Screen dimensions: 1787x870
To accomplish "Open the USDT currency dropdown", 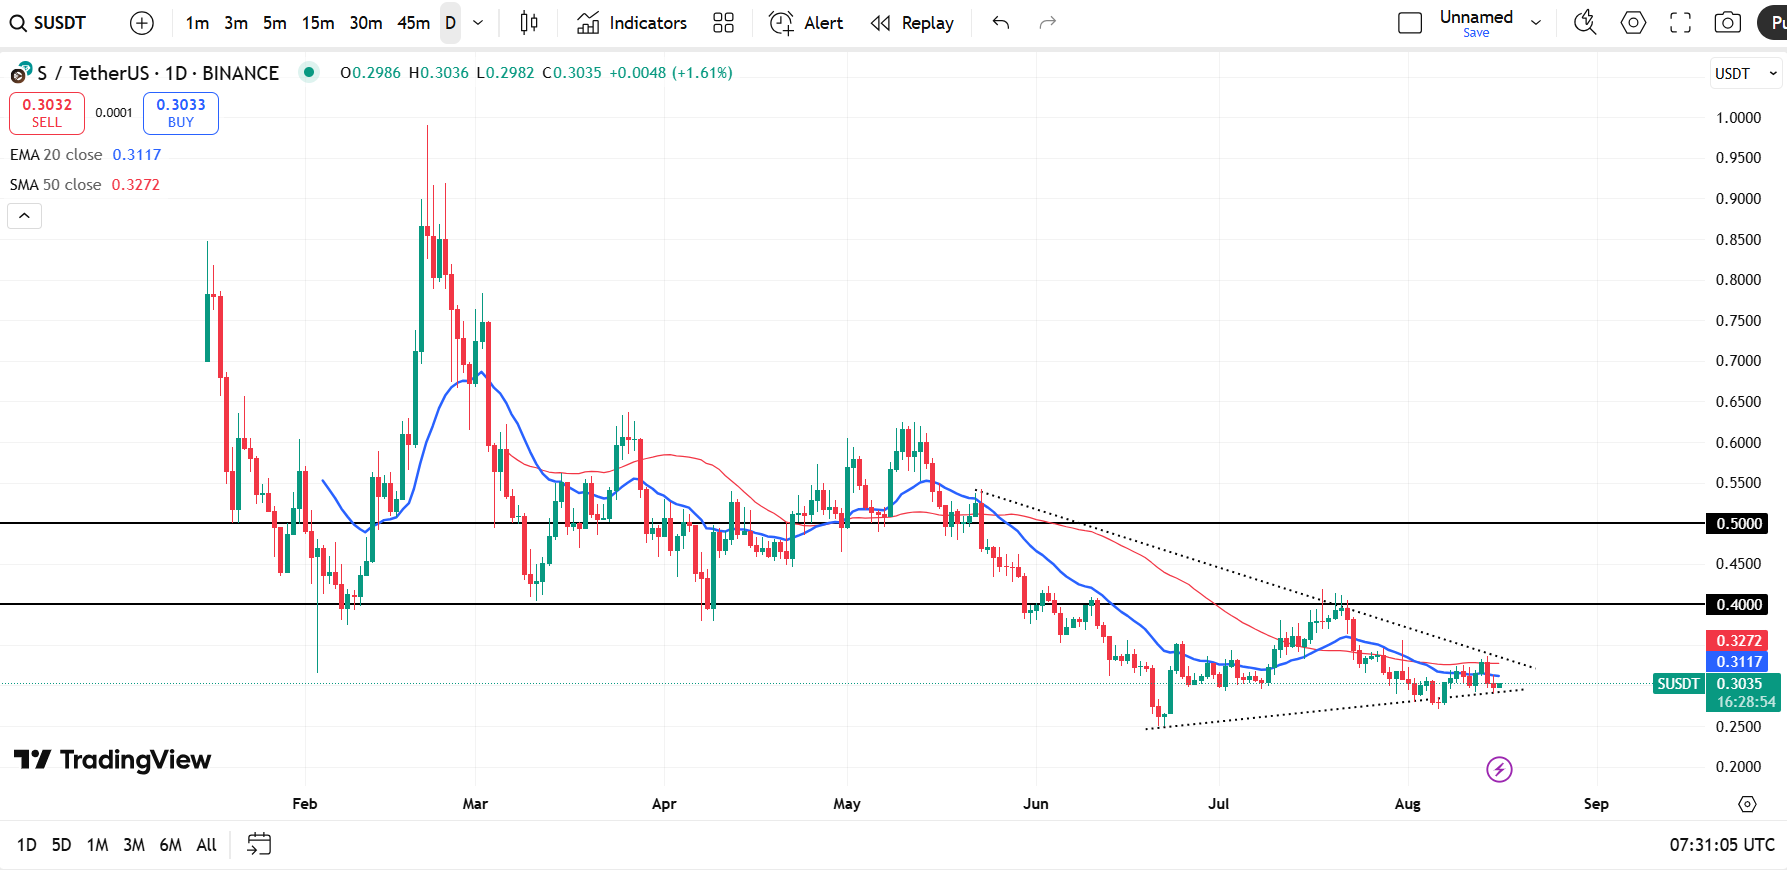I will coord(1746,73).
